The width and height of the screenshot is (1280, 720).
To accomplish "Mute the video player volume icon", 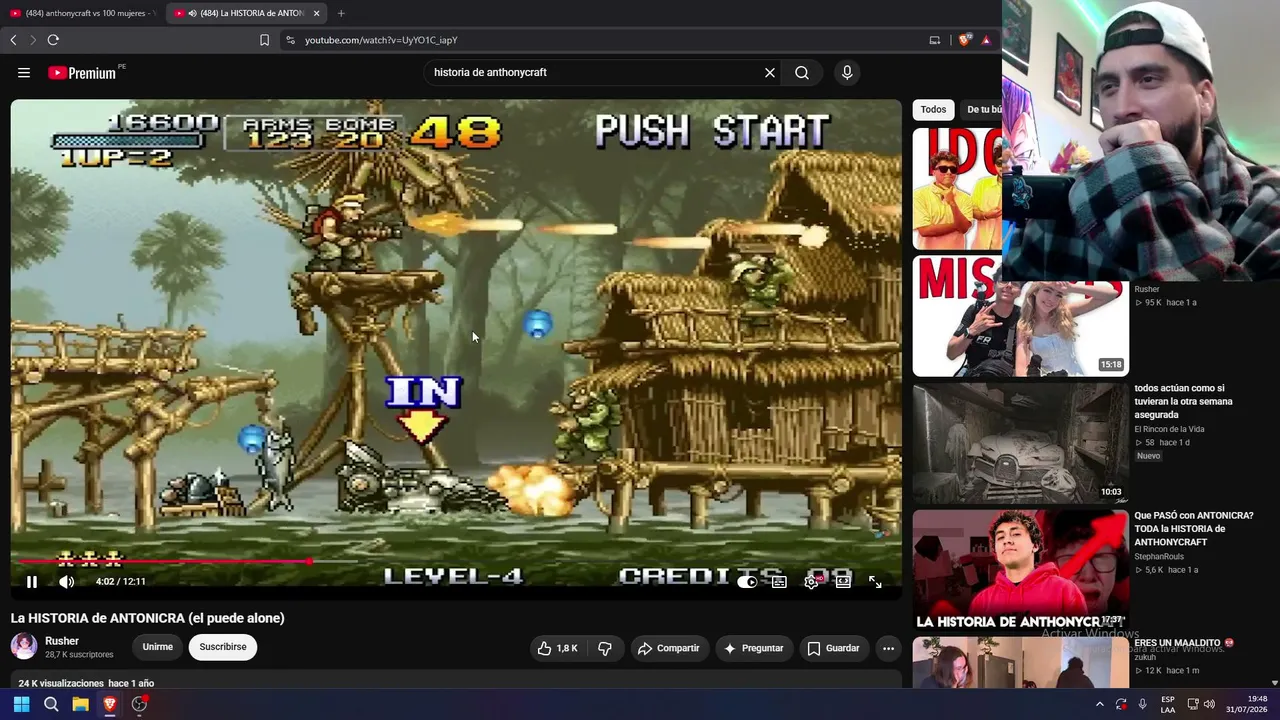I will pos(66,581).
